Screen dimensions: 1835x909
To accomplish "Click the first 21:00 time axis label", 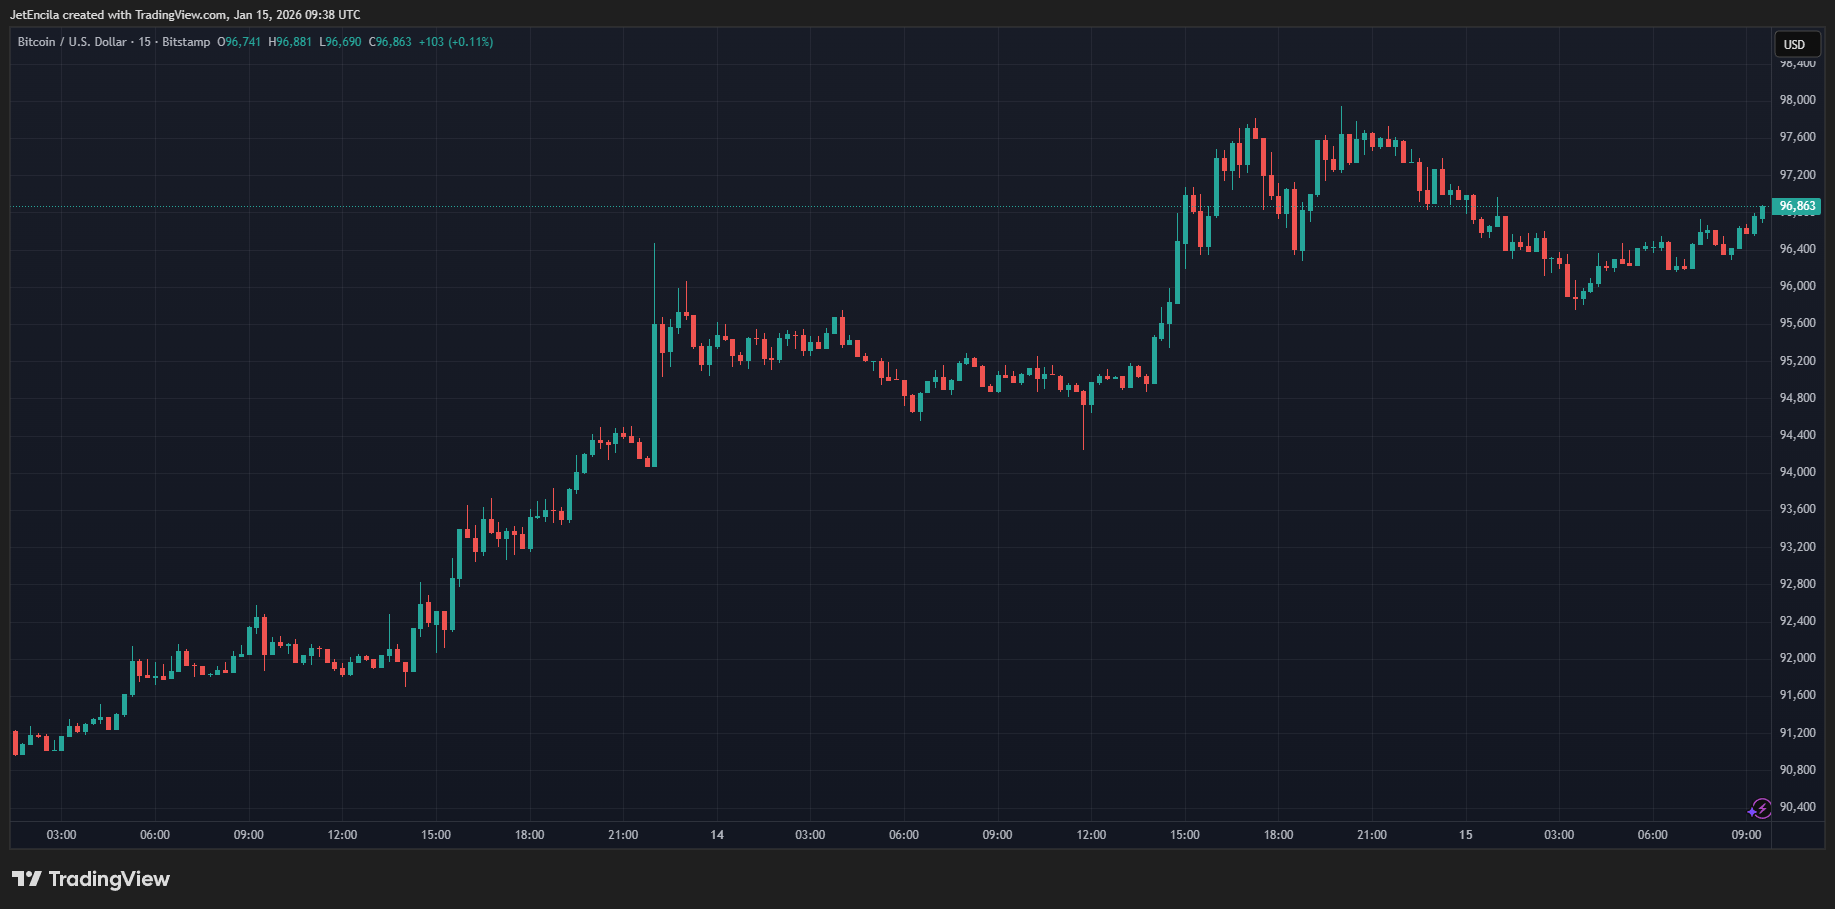I will point(623,835).
